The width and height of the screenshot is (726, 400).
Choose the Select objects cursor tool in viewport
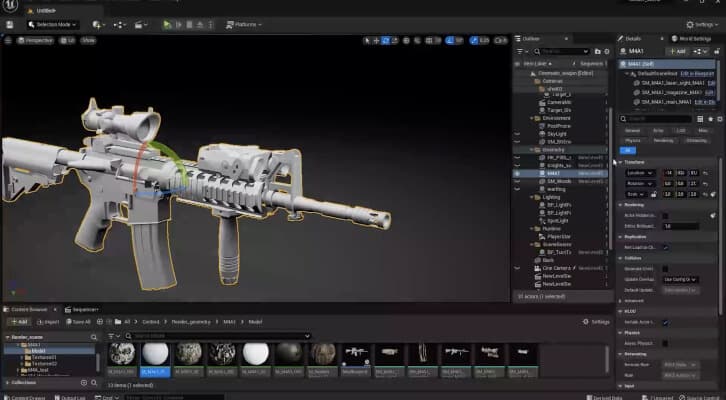click(368, 41)
